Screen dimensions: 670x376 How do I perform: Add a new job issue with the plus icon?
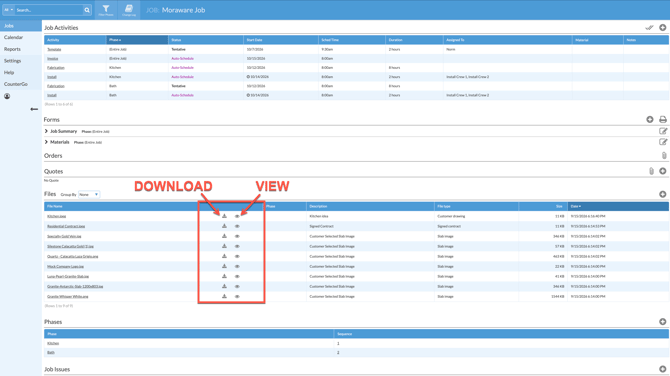point(662,369)
